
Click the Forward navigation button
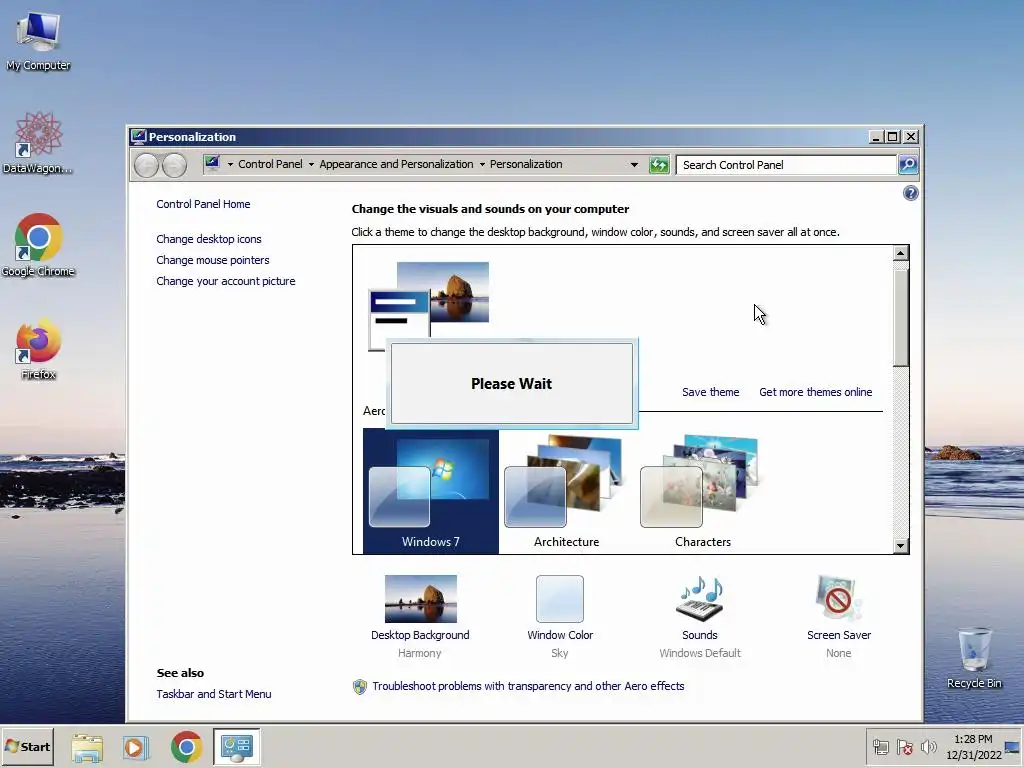(174, 165)
